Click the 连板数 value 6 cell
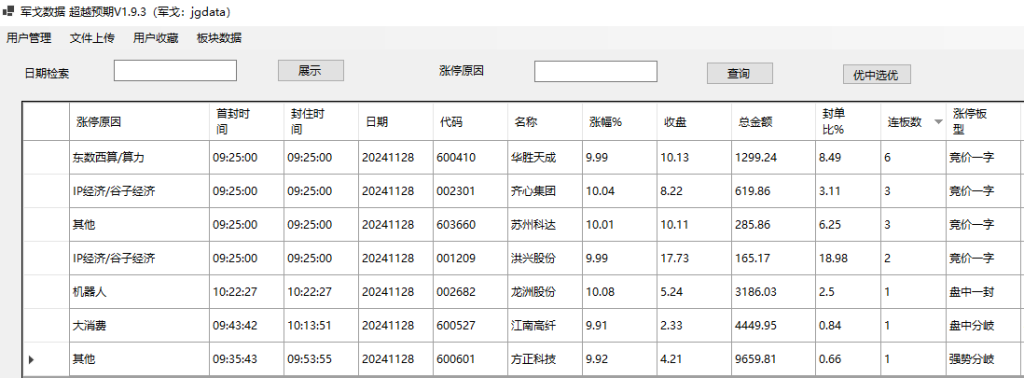This screenshot has height=378, width=1024. pyautogui.click(x=913, y=157)
